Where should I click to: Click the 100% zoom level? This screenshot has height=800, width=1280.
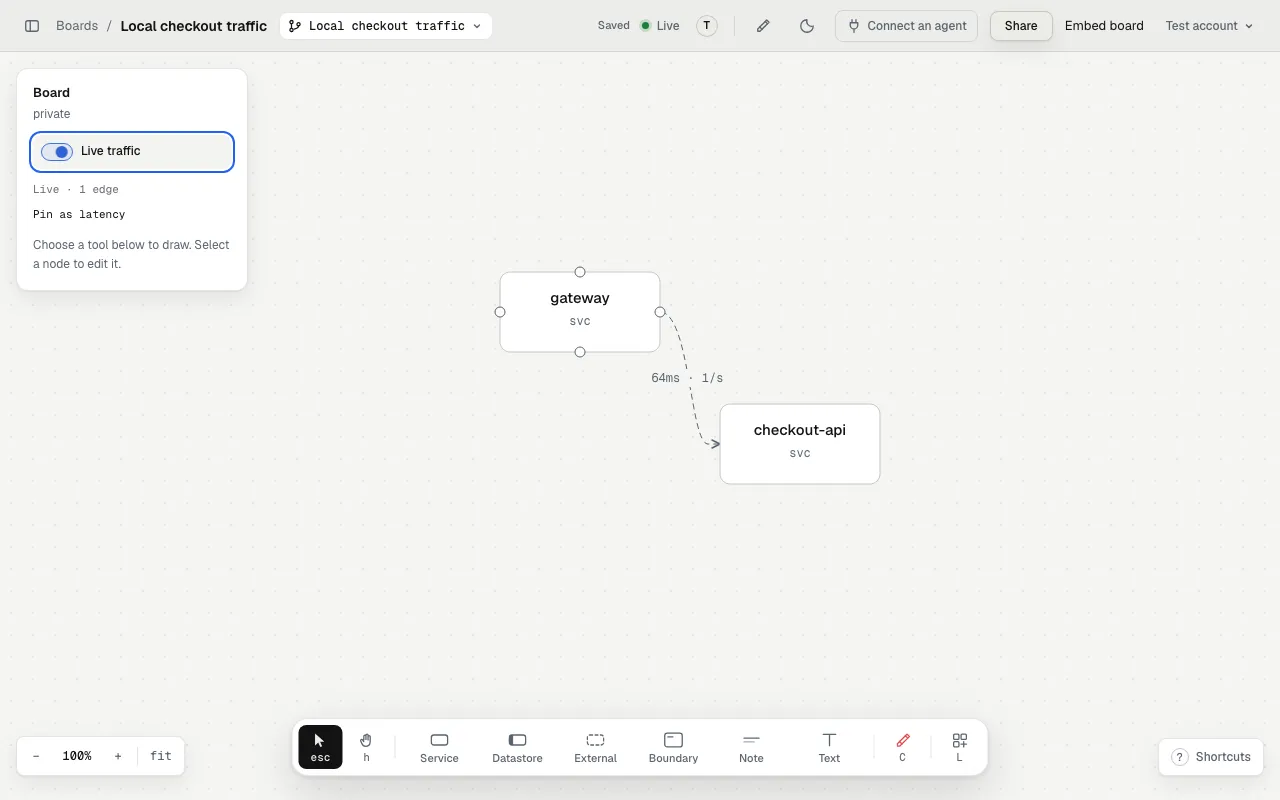77,756
